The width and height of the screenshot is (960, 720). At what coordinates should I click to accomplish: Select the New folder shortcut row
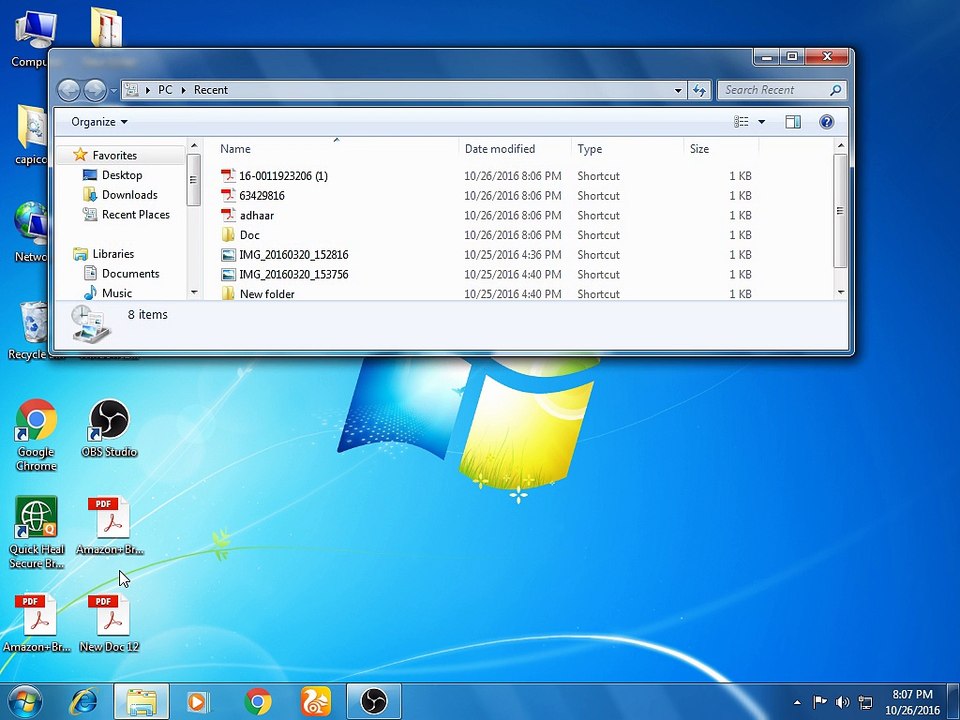487,293
